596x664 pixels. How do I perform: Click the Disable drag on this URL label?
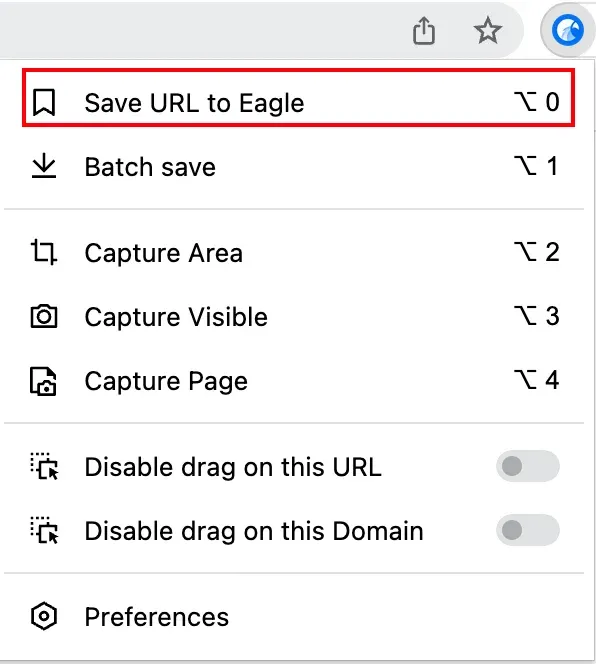click(233, 468)
